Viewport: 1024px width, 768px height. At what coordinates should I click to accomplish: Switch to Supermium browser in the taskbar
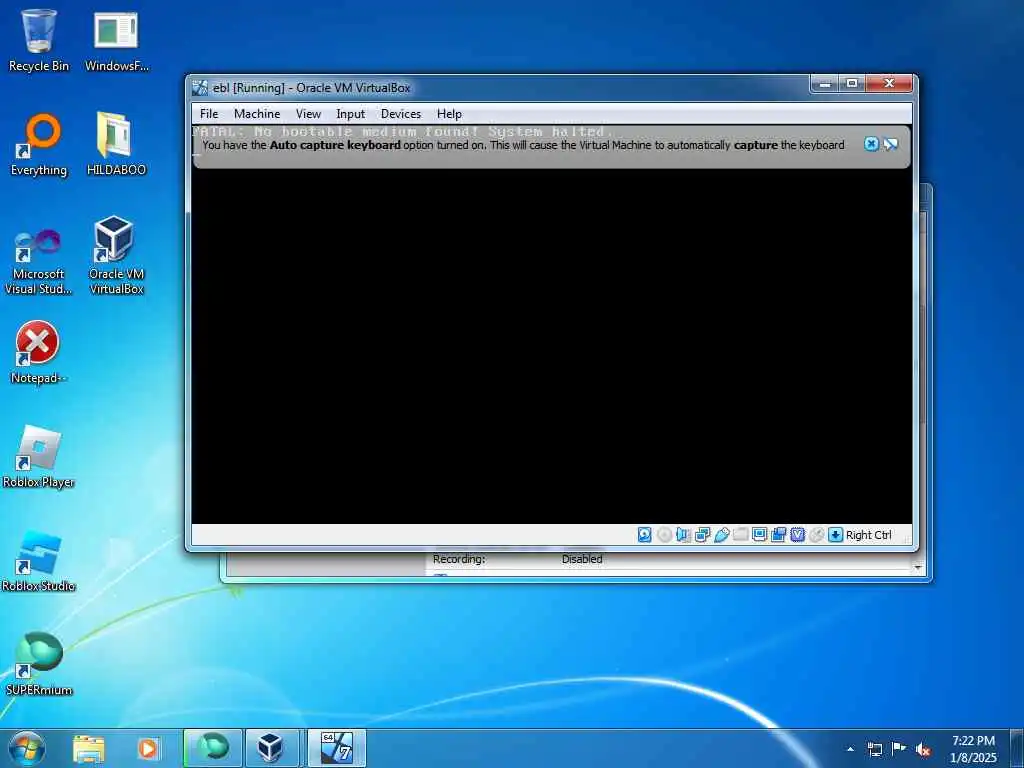click(213, 748)
